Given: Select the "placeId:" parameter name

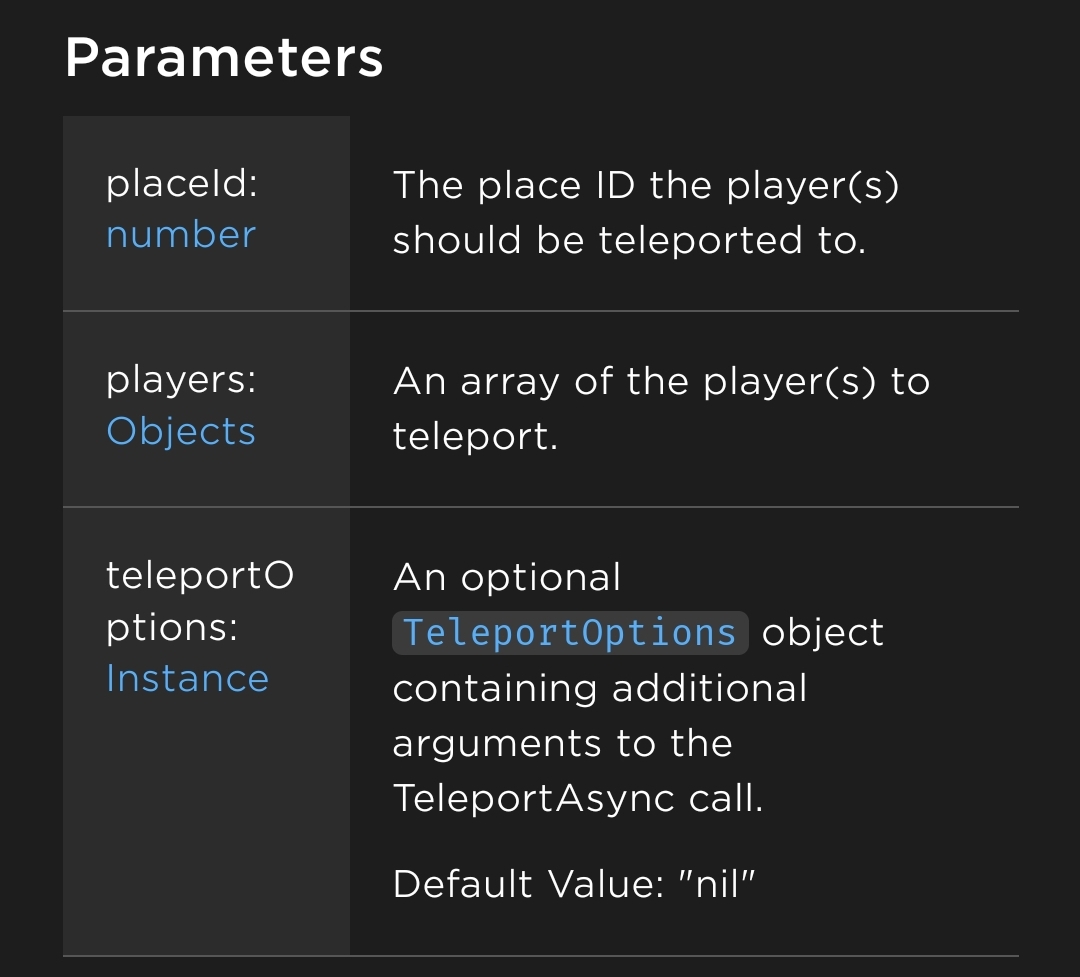Looking at the screenshot, I should pos(182,184).
